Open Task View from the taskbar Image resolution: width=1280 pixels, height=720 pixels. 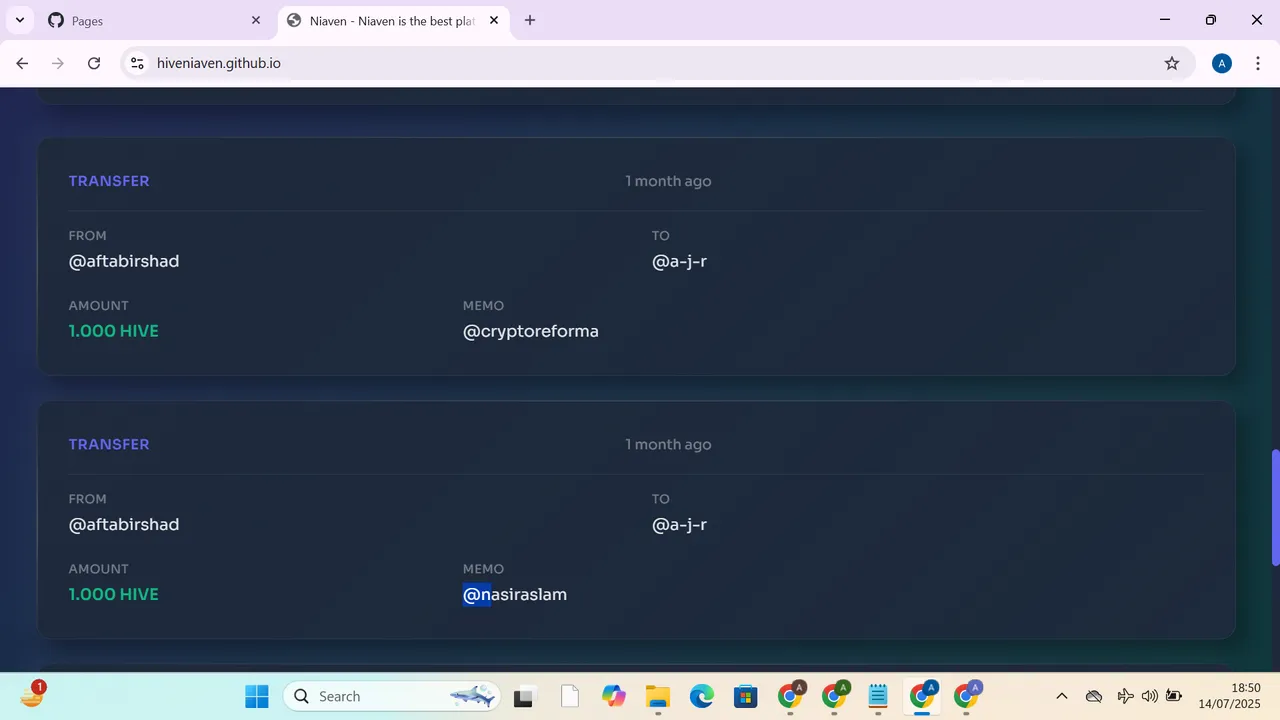pos(523,696)
